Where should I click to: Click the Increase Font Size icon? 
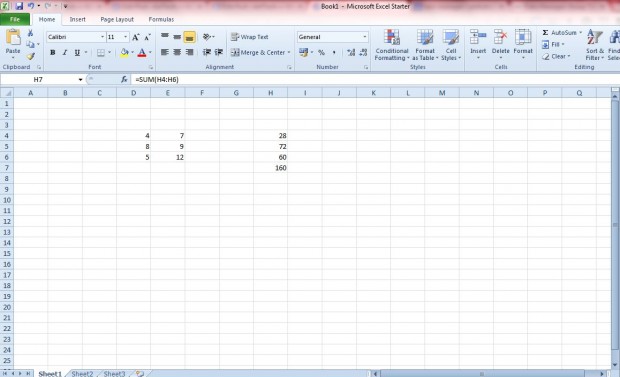[x=136, y=37]
